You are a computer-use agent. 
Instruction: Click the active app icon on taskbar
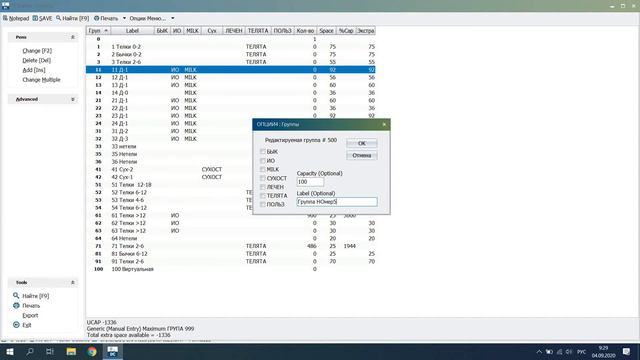[113, 351]
